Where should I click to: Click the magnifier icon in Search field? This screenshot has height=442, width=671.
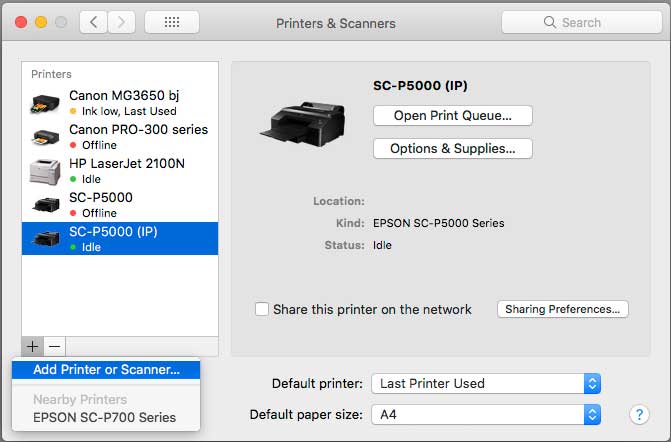point(549,22)
